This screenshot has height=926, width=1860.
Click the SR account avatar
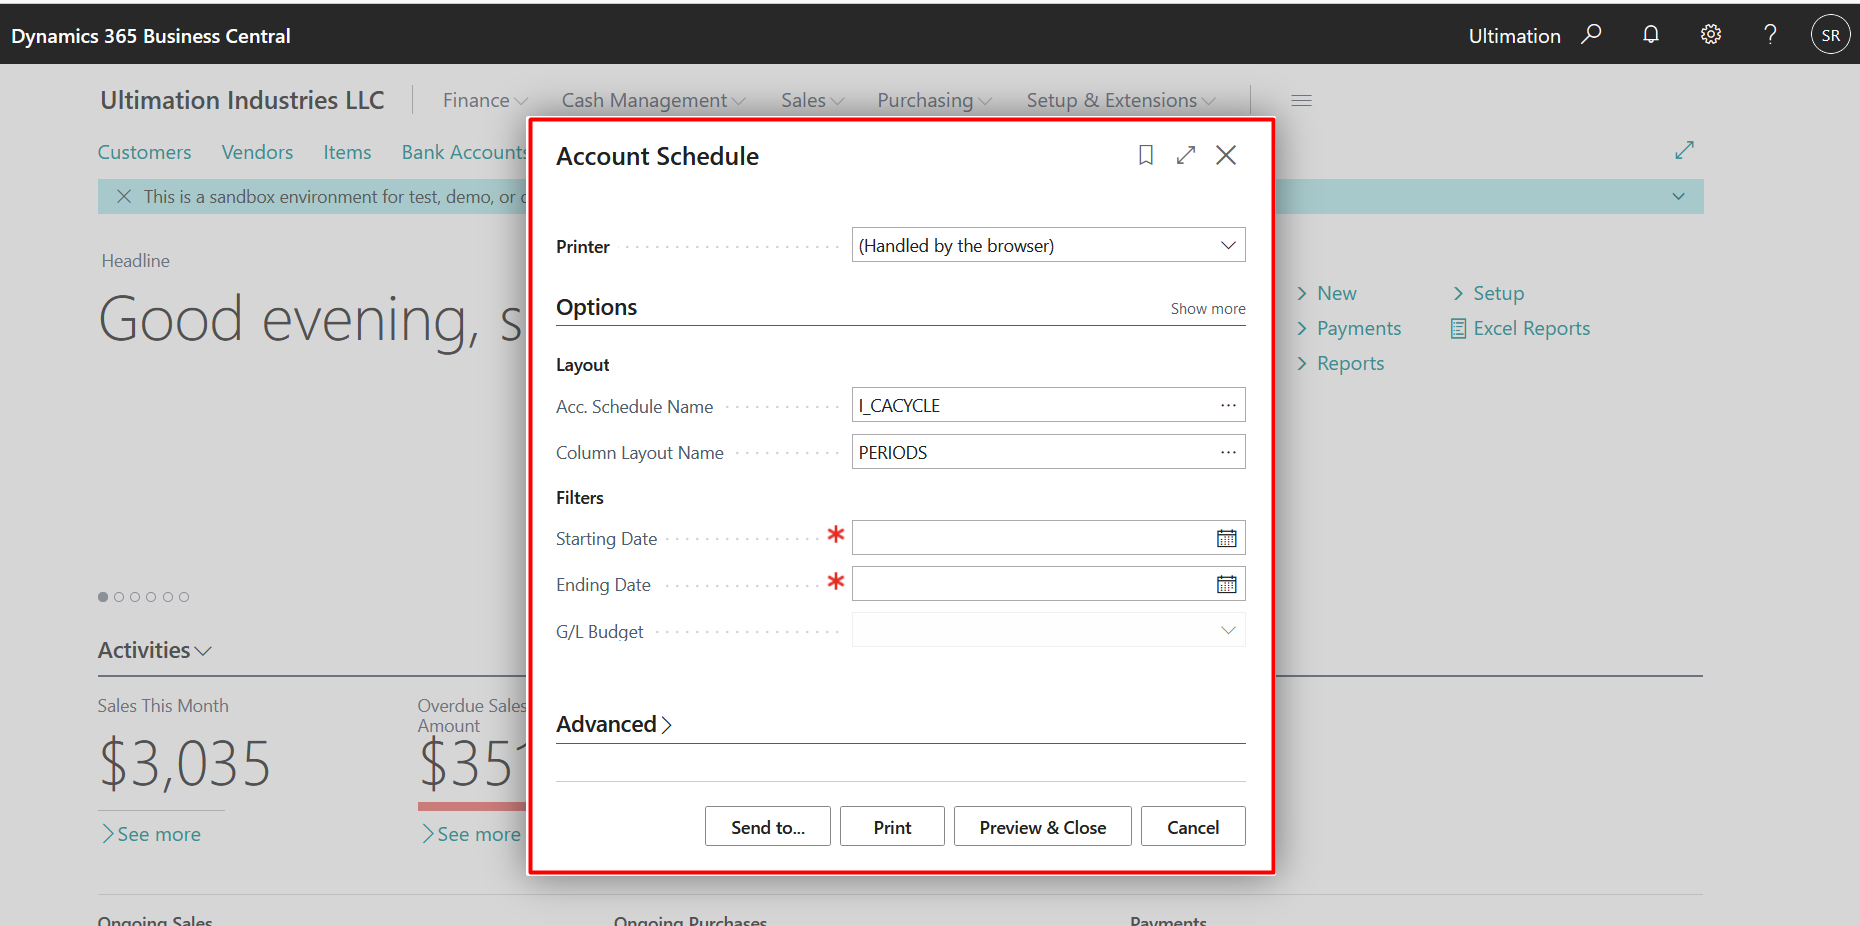coord(1830,33)
